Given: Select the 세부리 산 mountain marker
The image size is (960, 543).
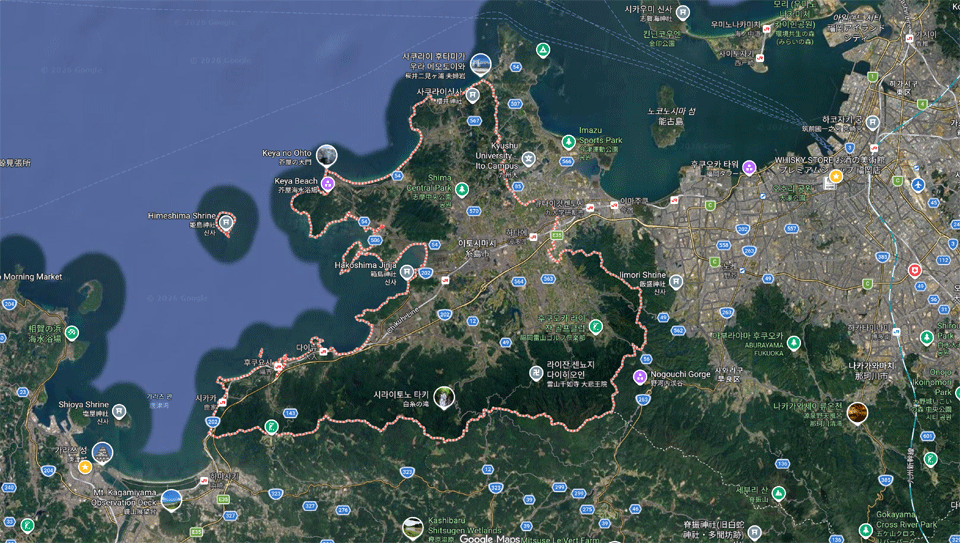Looking at the screenshot, I should tap(779, 493).
